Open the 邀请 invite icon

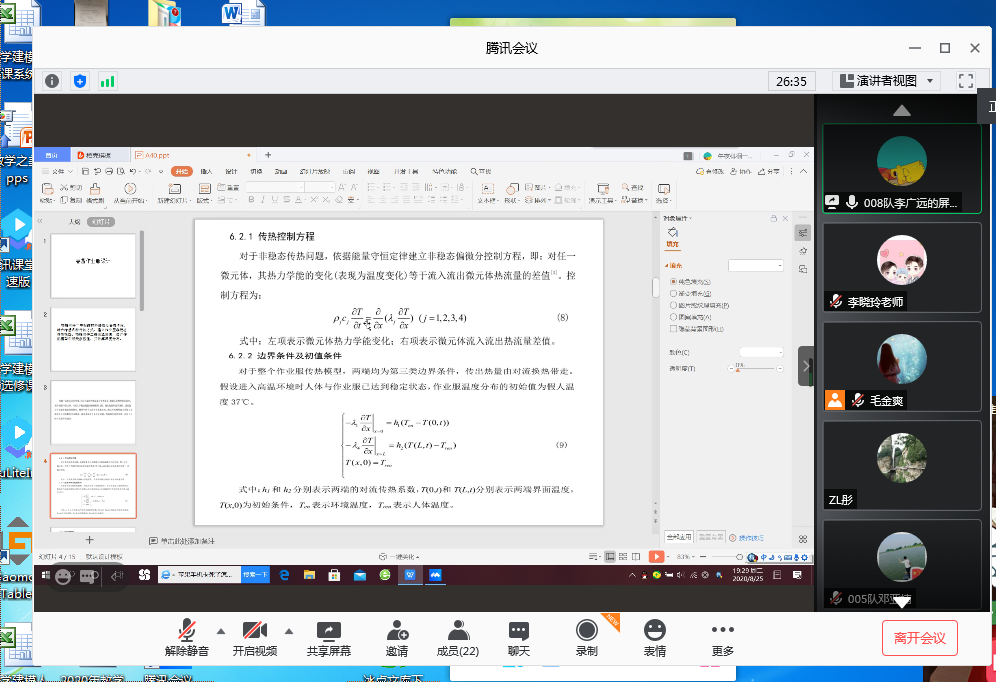coord(397,637)
